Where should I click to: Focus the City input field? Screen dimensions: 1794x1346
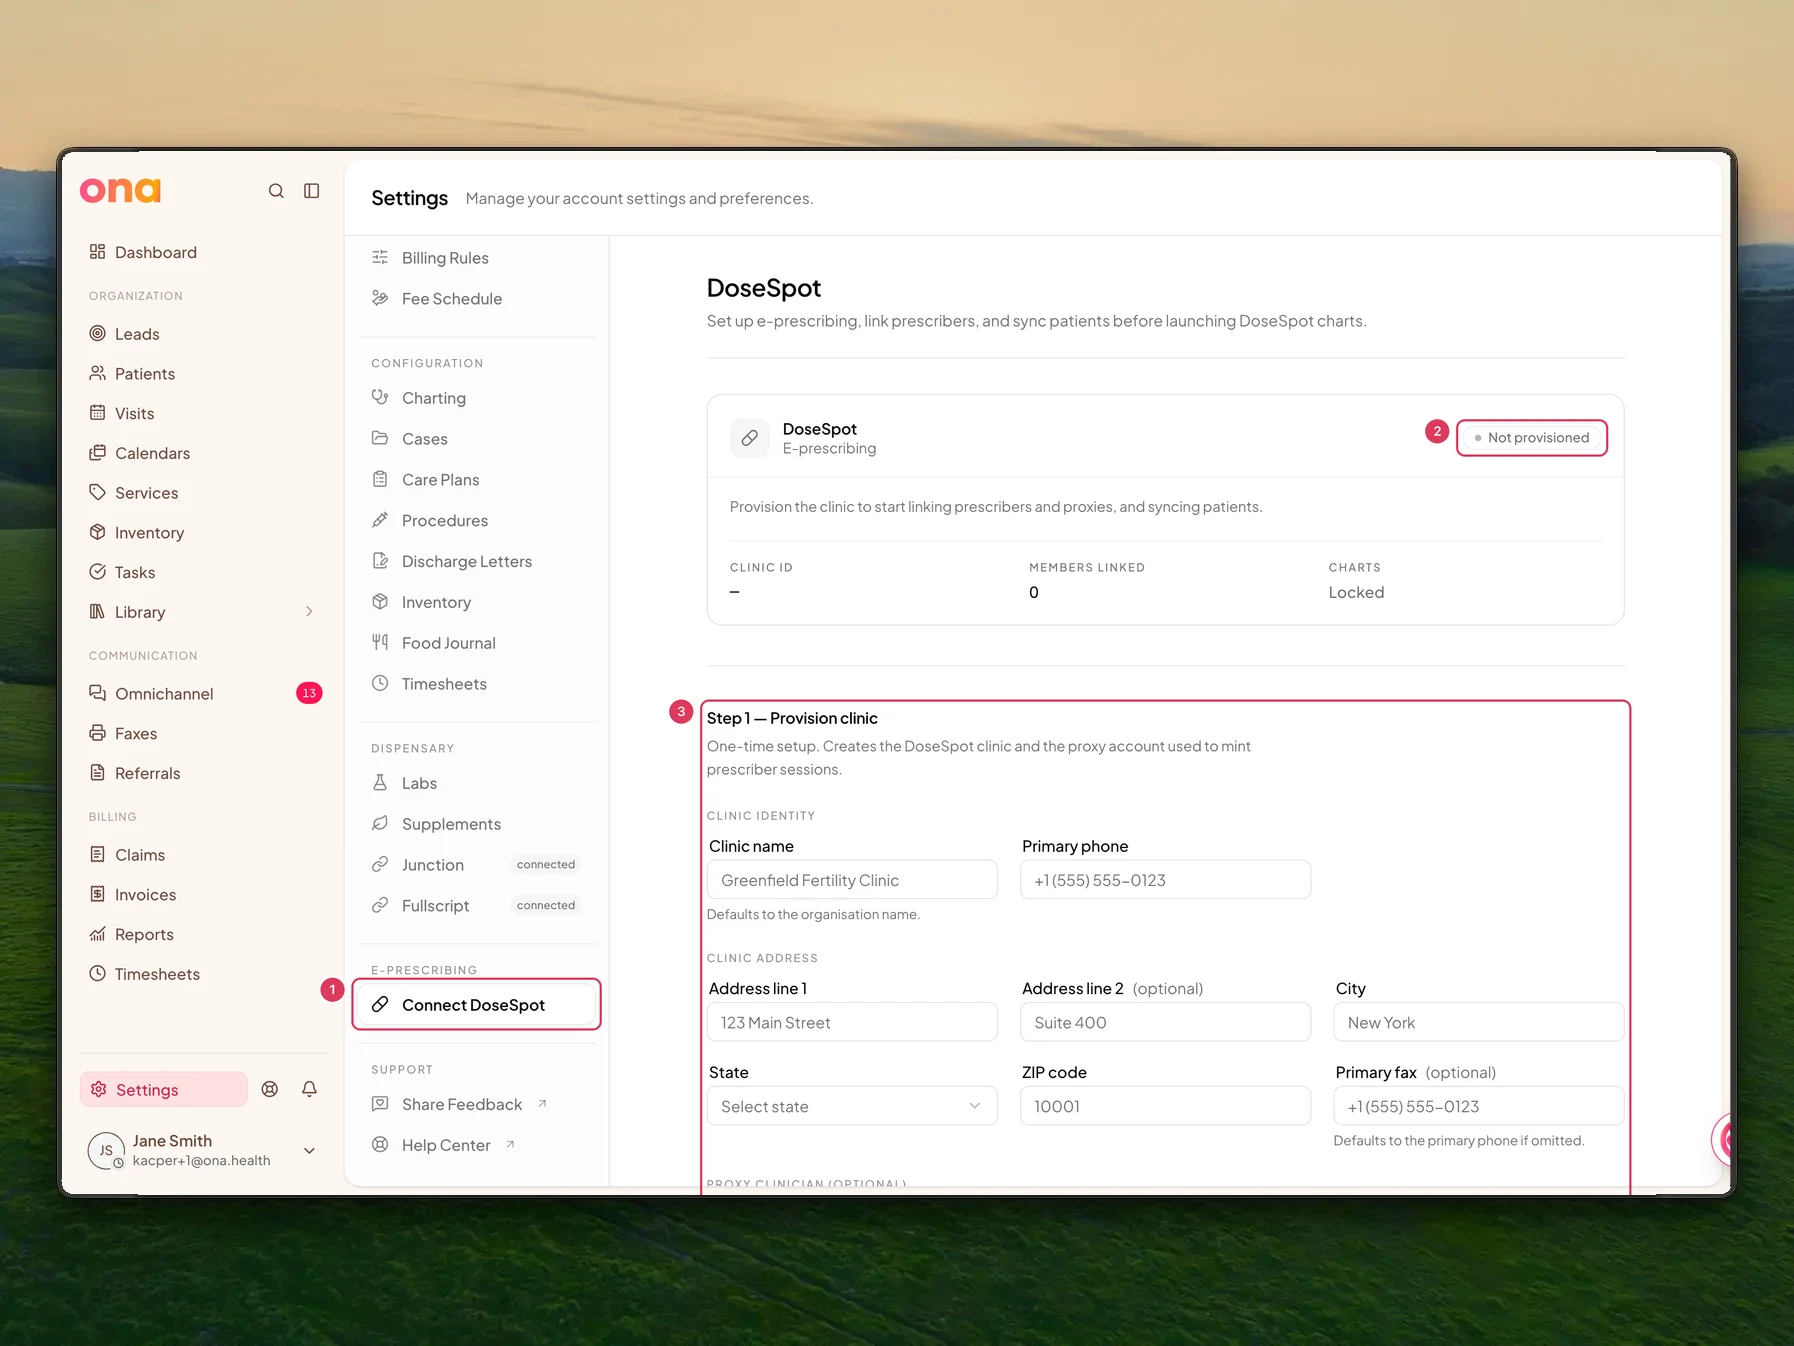(x=1478, y=1022)
